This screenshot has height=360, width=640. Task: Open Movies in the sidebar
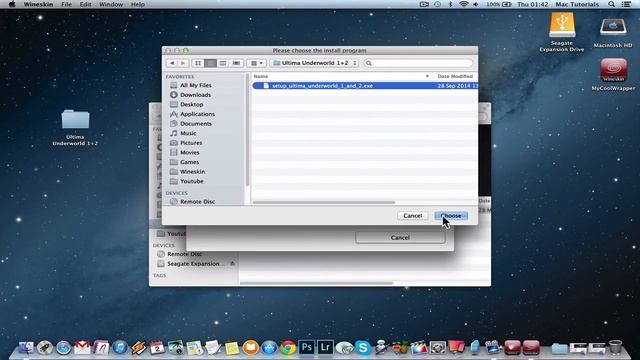click(190, 152)
